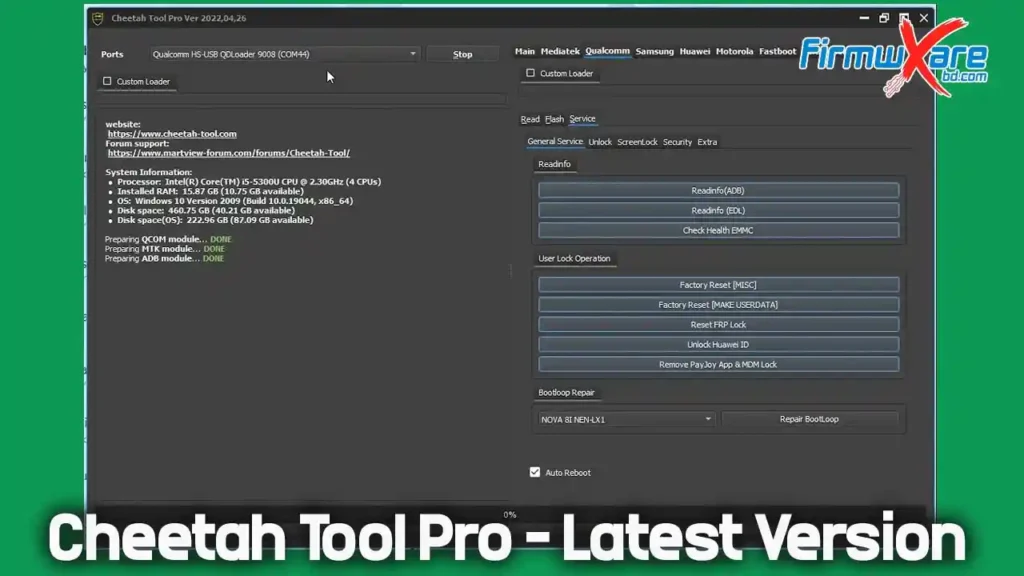Disable the Auto Reboot checkbox
The width and height of the screenshot is (1024, 576).
click(x=536, y=472)
